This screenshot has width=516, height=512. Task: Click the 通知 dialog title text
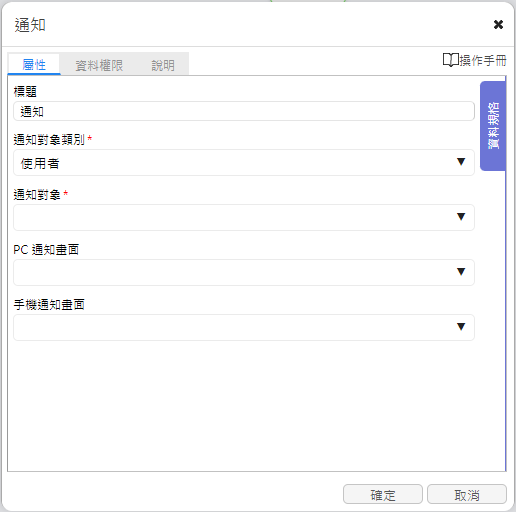click(x=30, y=25)
